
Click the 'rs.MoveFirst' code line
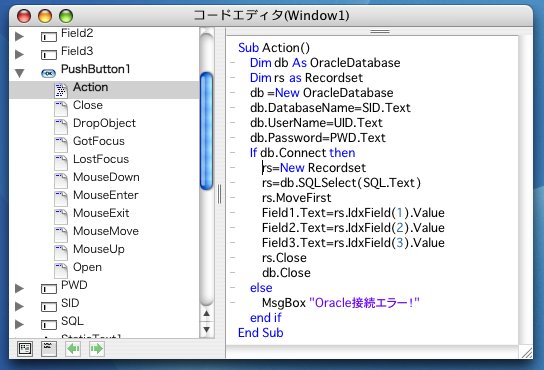coord(296,198)
